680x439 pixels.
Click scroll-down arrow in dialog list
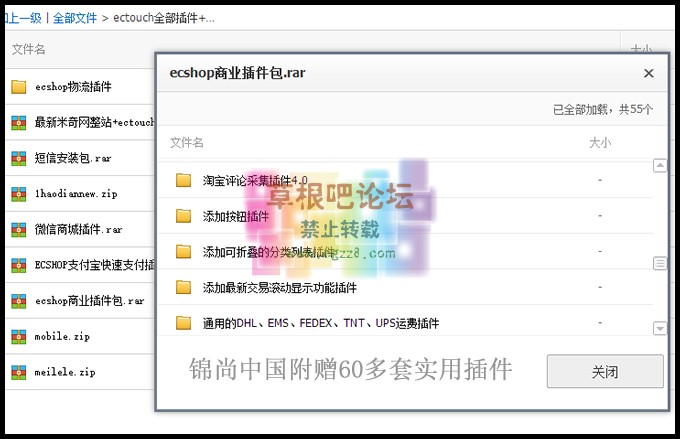660,328
